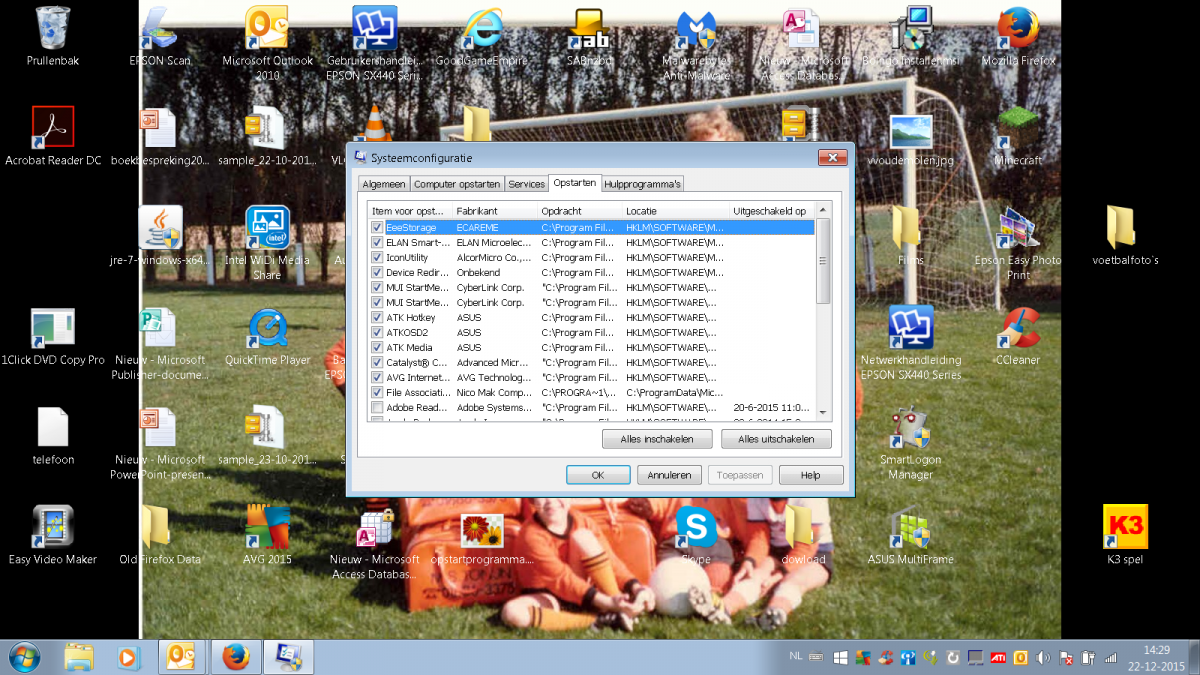
Task: Uncheck the Device Redirector startup item
Action: [377, 272]
